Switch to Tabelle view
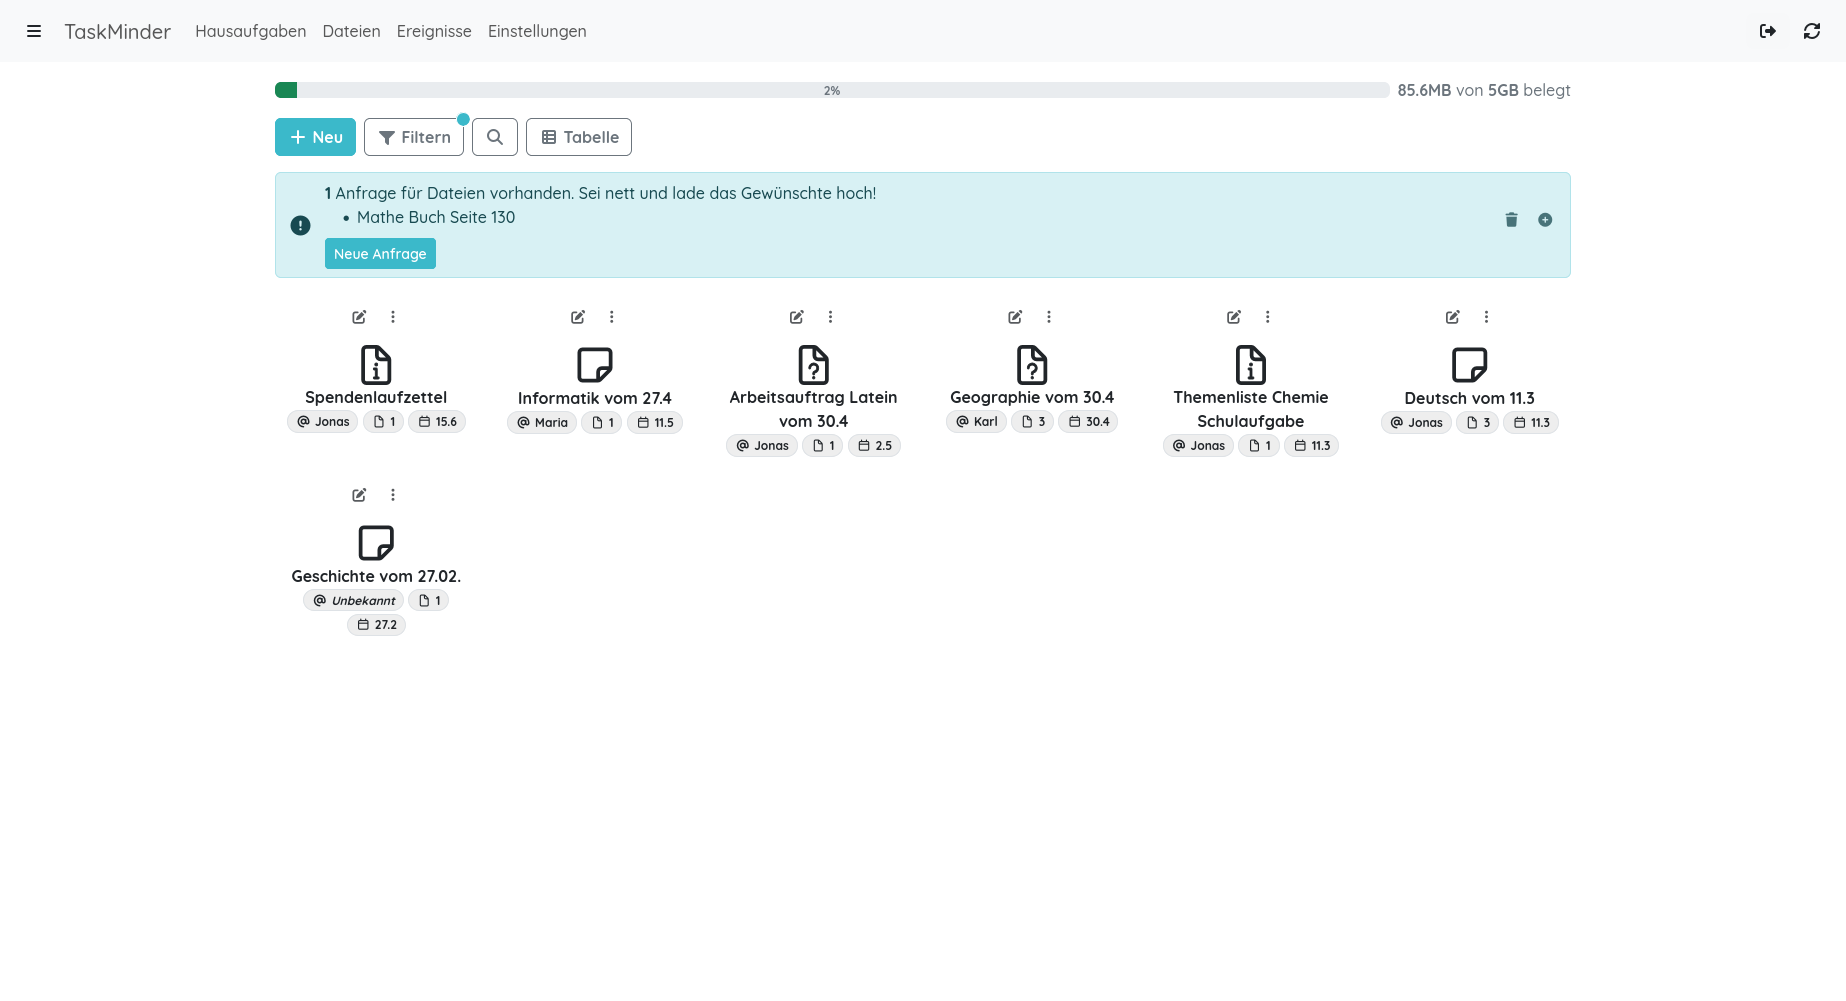Screen dimensions: 1846x1001 (579, 137)
